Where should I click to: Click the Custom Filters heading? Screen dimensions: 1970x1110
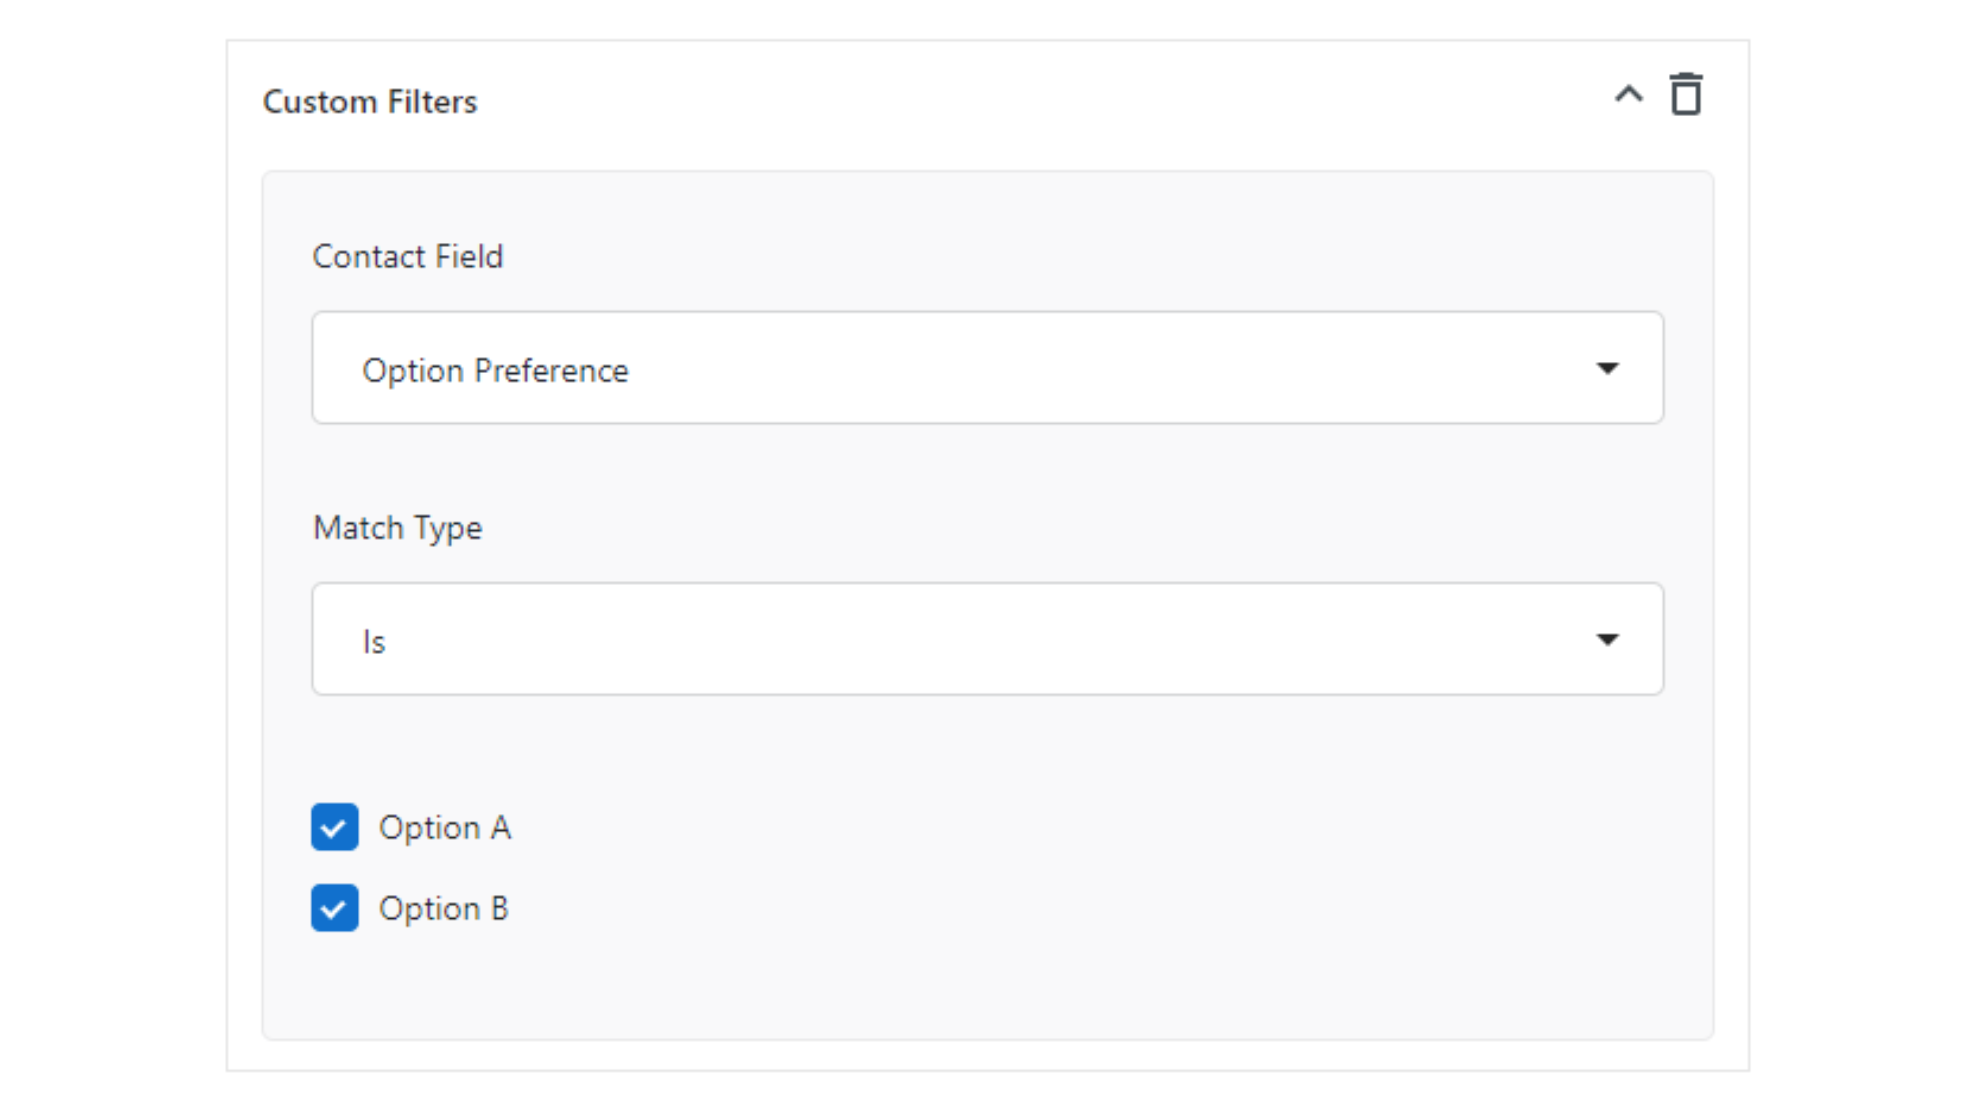pos(370,102)
